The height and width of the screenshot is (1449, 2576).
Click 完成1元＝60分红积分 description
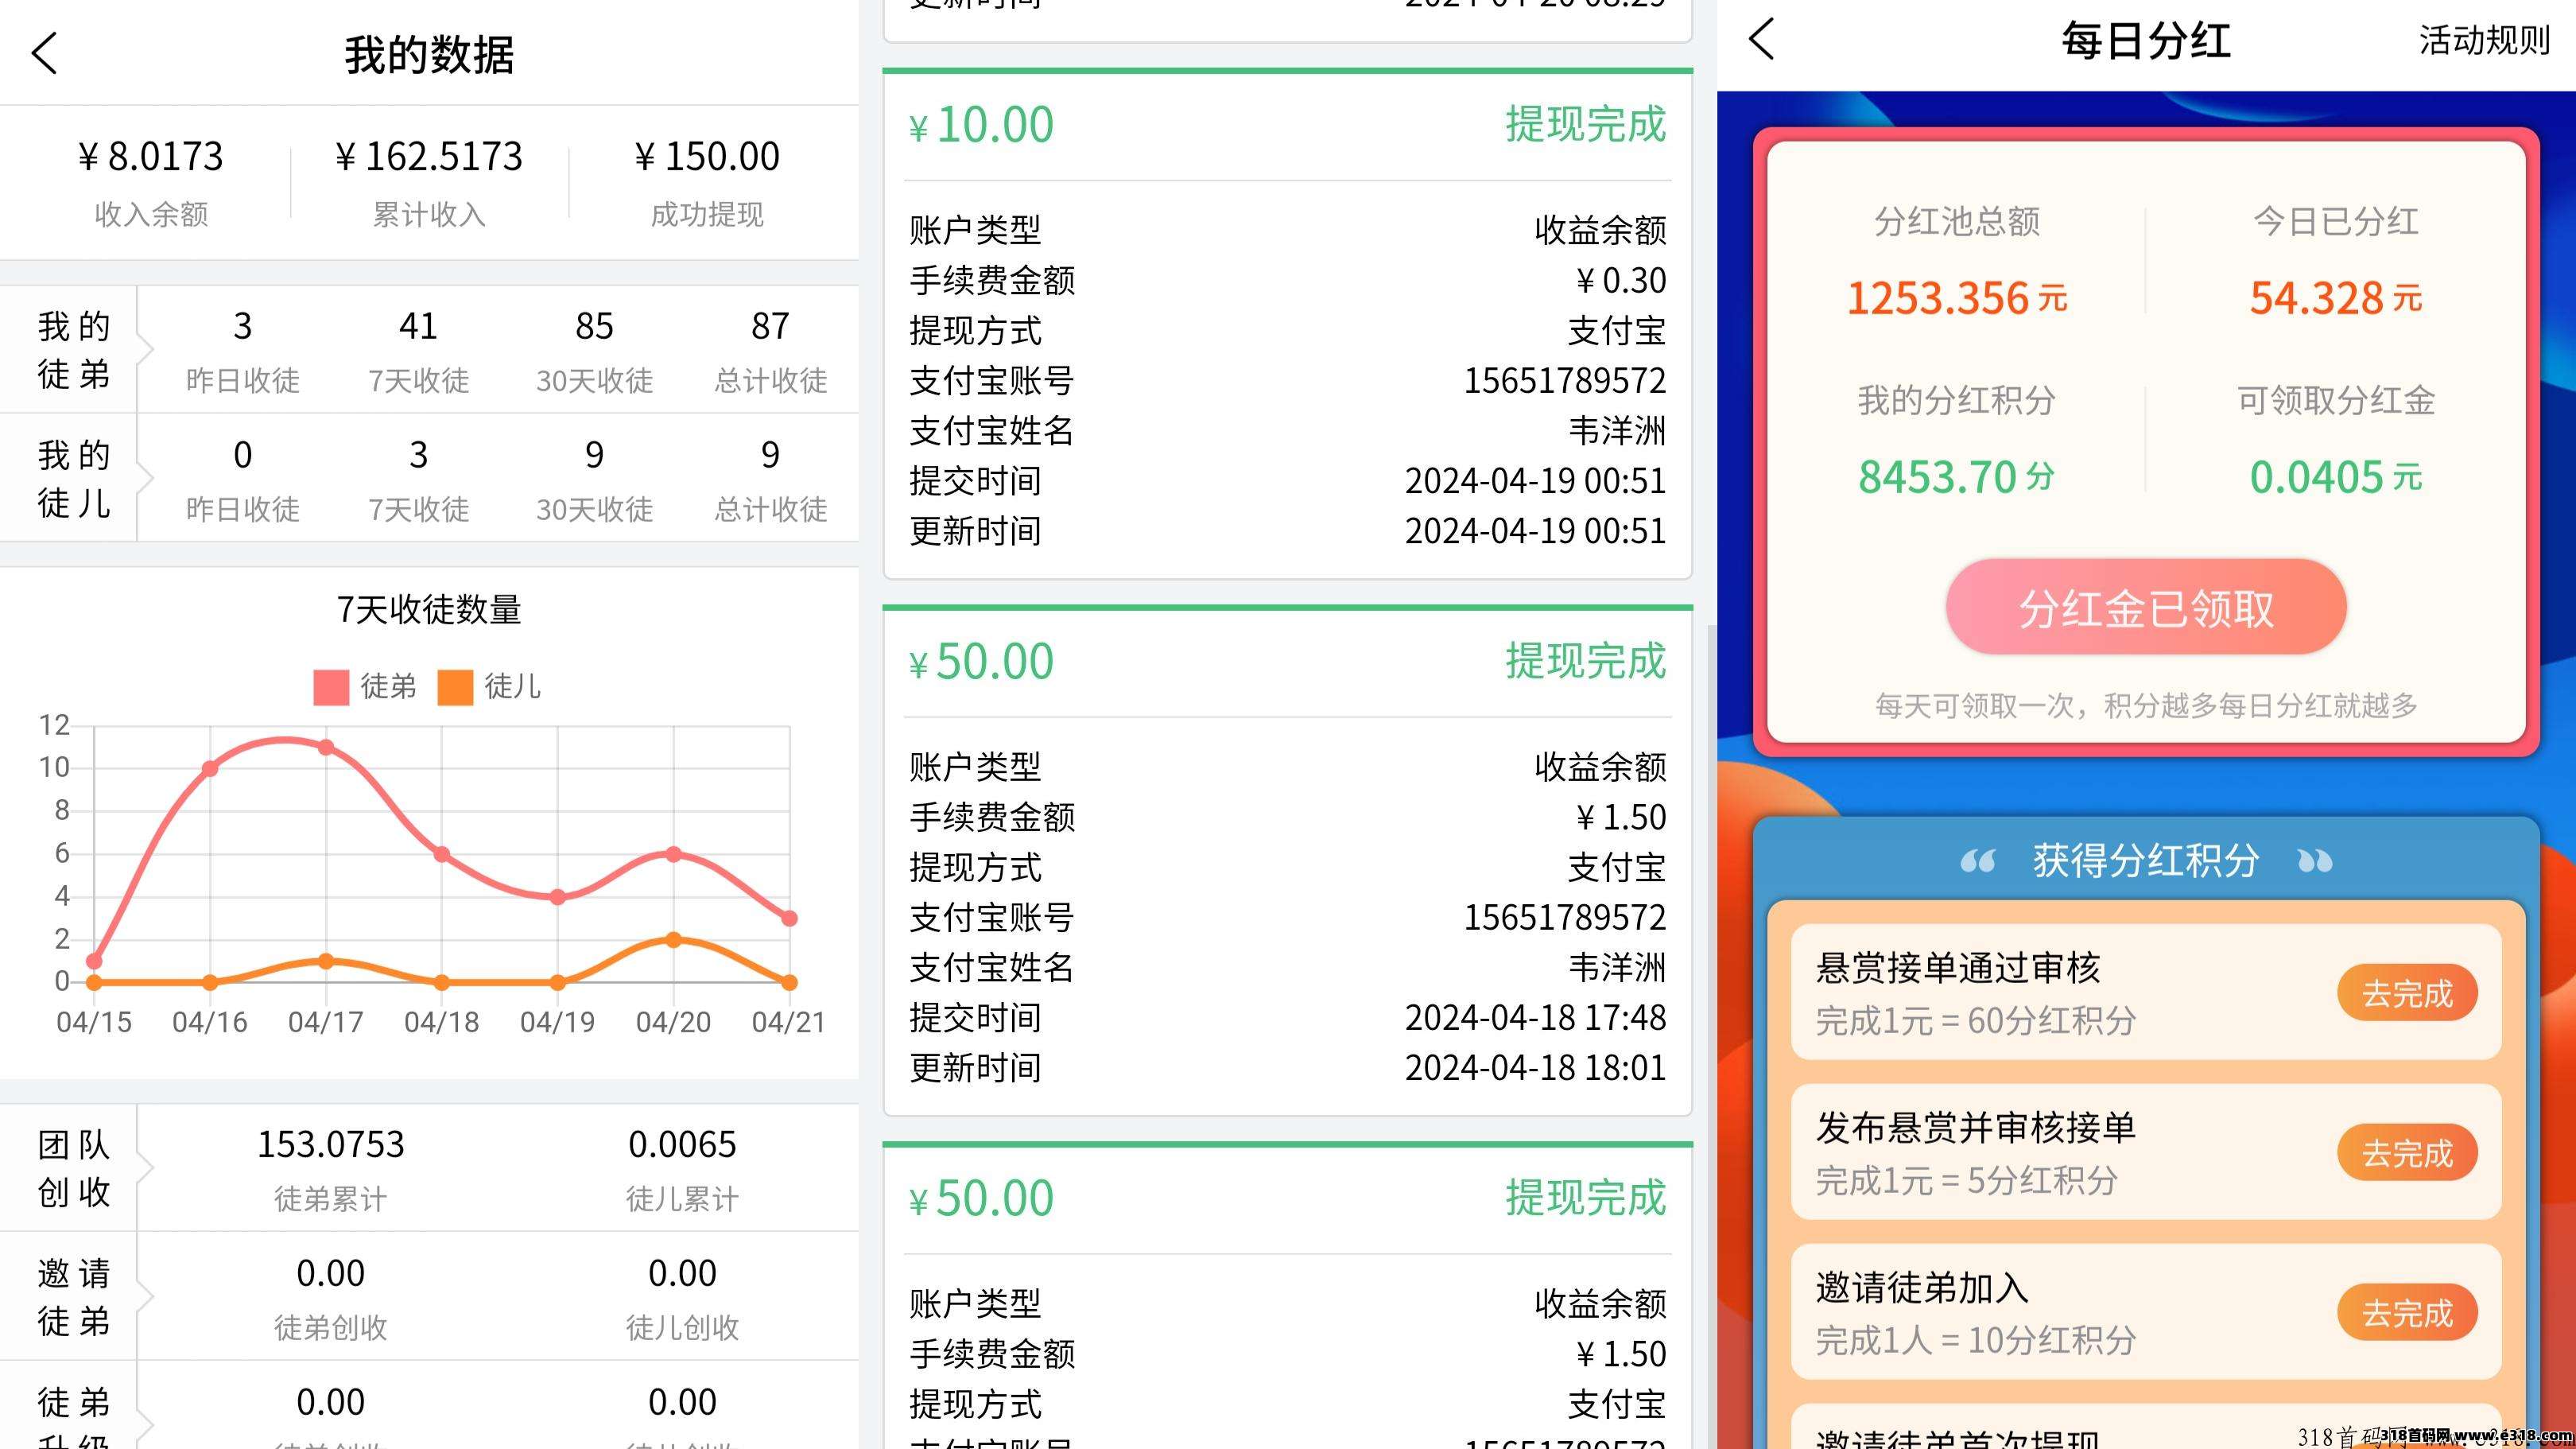click(1976, 1021)
